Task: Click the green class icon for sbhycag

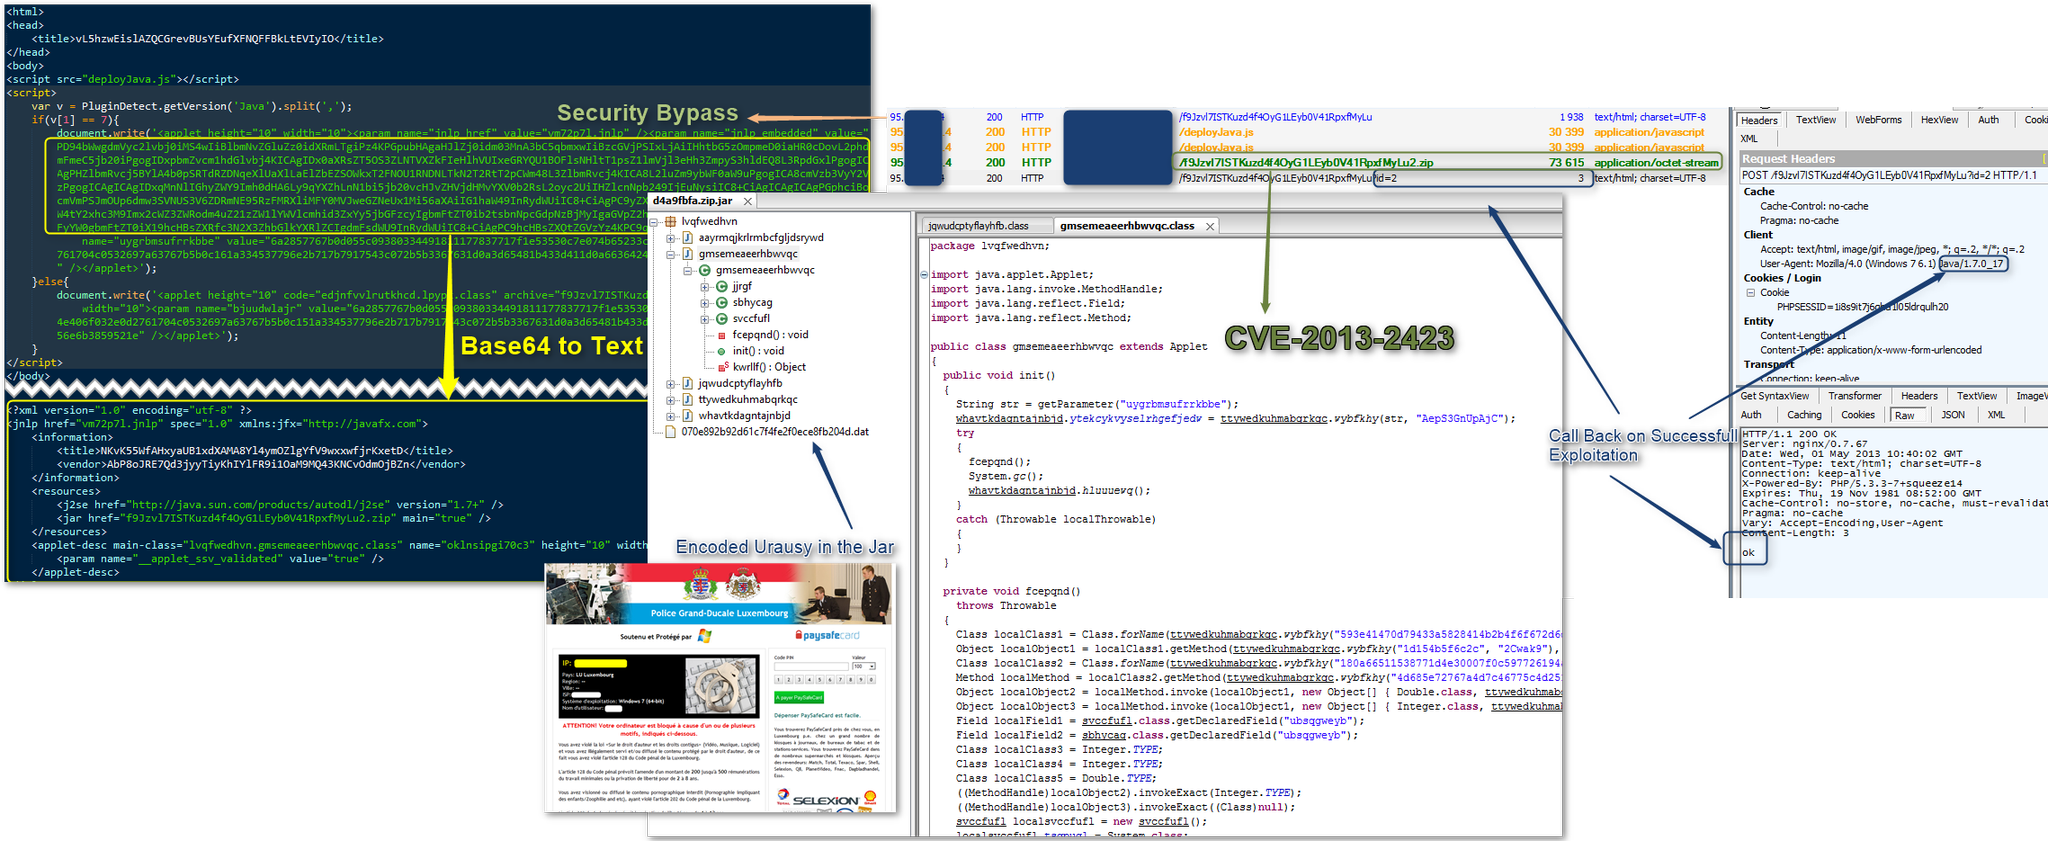Action: pos(721,303)
